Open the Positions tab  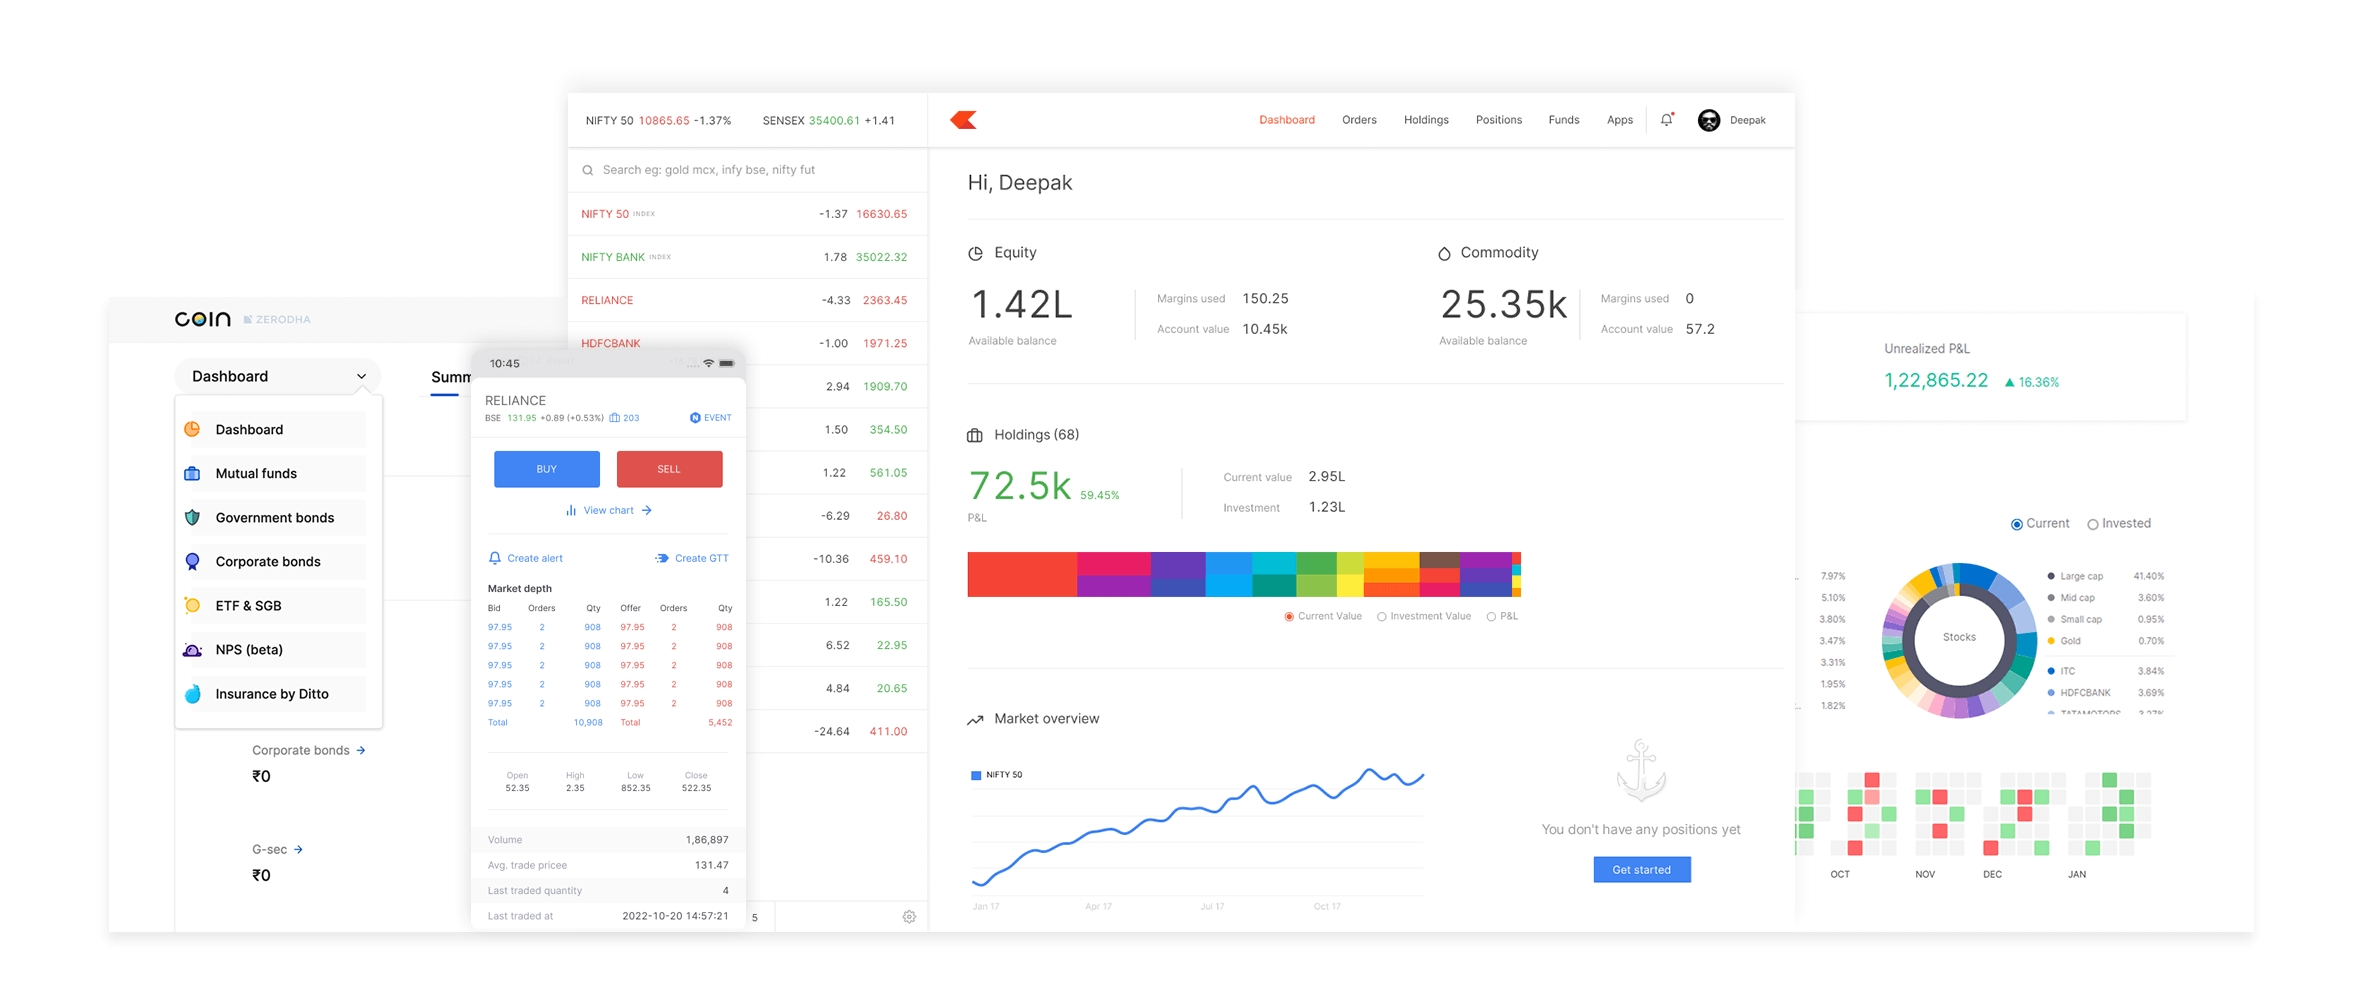(1498, 120)
